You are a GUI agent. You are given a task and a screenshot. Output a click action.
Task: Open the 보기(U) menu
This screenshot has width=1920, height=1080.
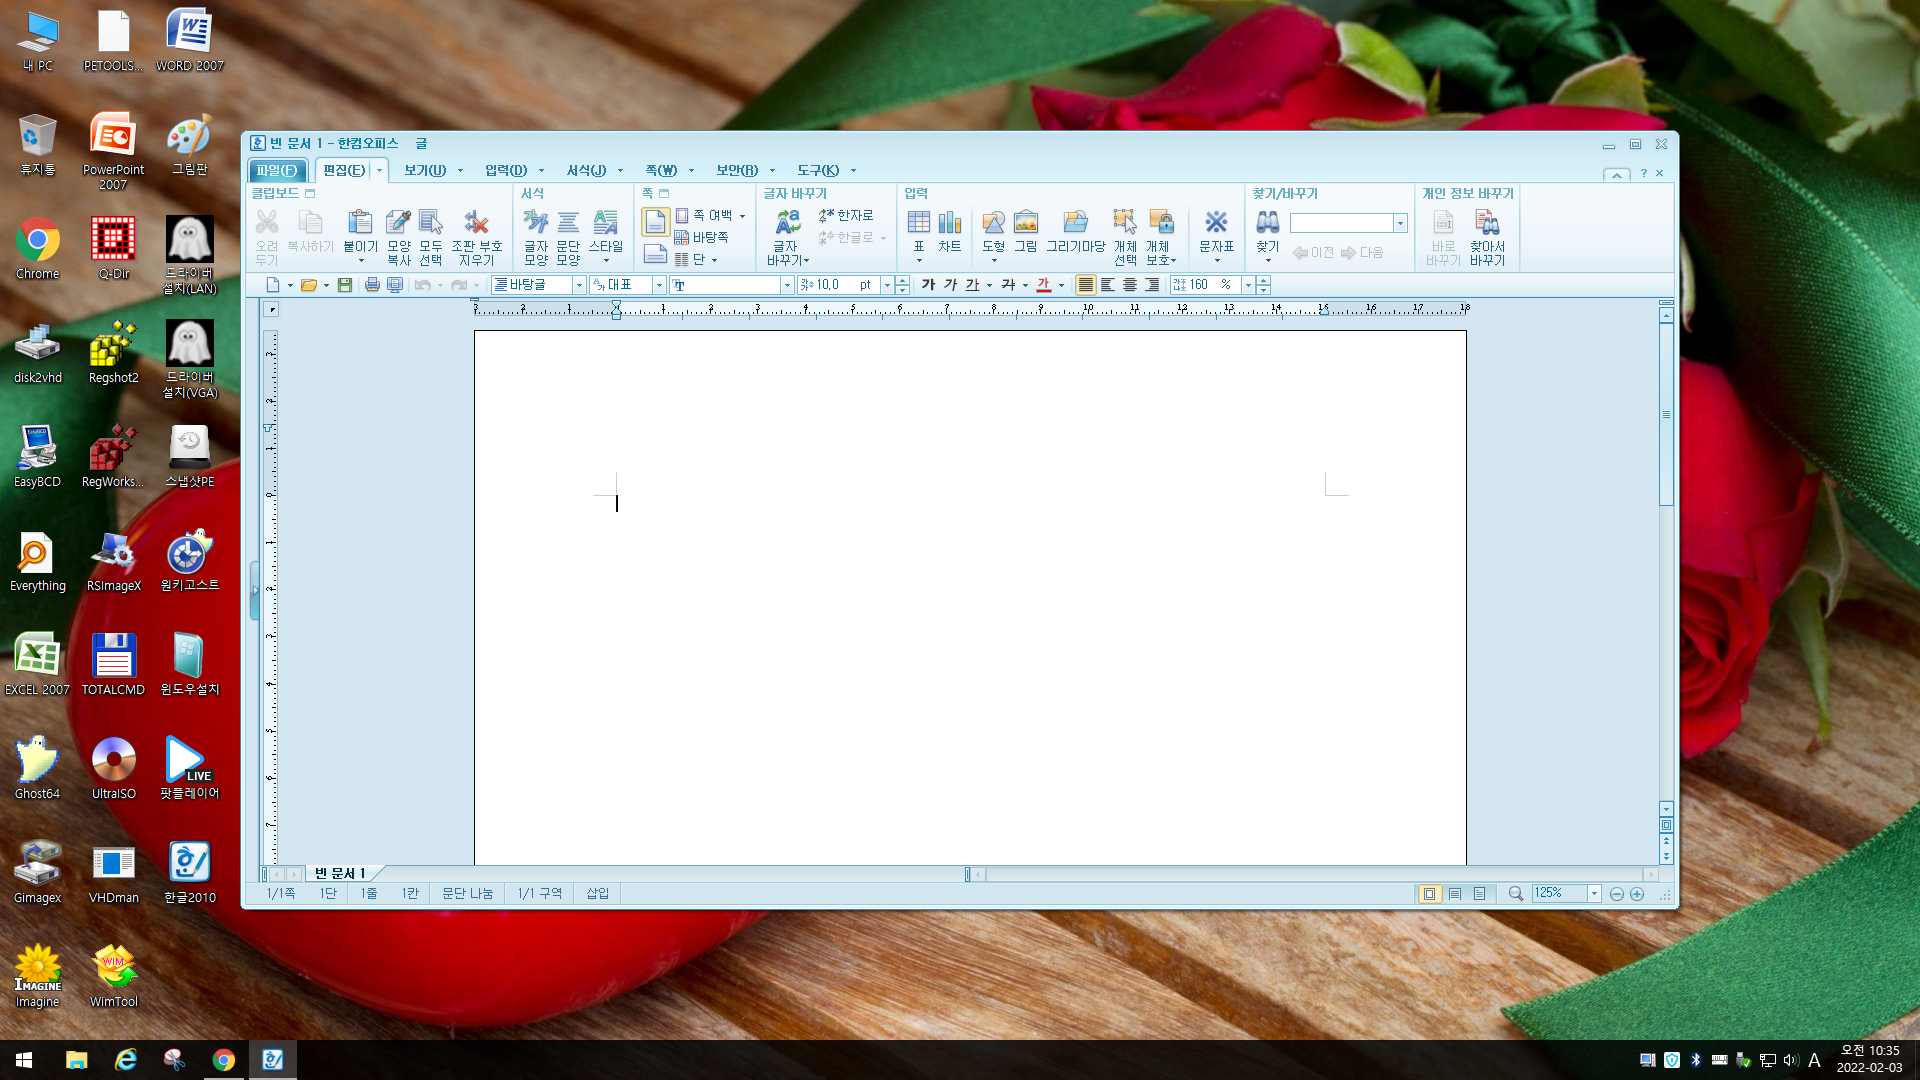click(425, 170)
